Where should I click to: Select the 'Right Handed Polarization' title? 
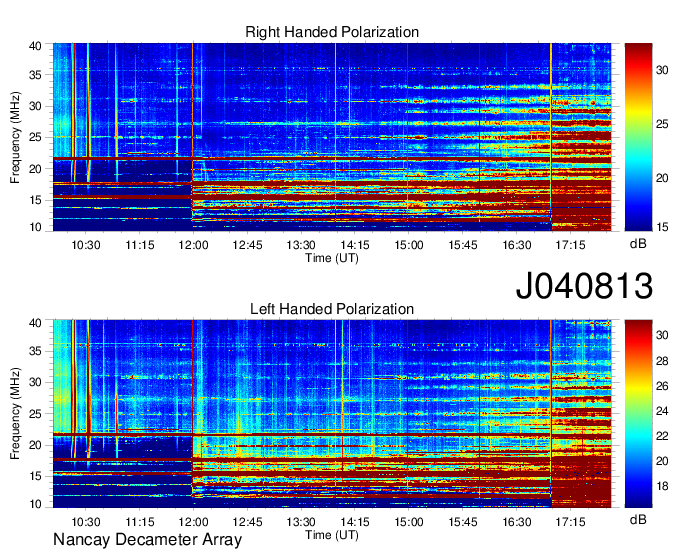(332, 32)
